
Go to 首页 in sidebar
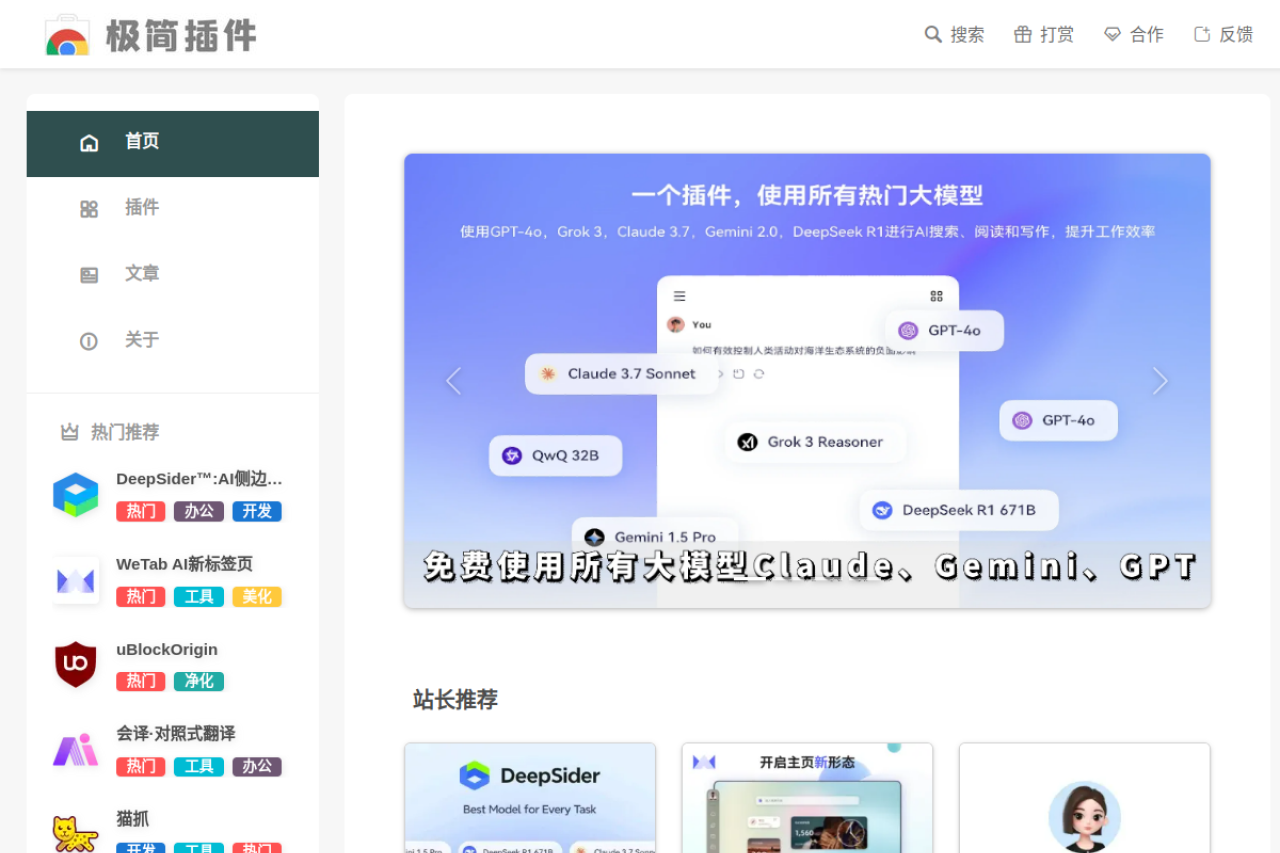pyautogui.click(x=173, y=143)
